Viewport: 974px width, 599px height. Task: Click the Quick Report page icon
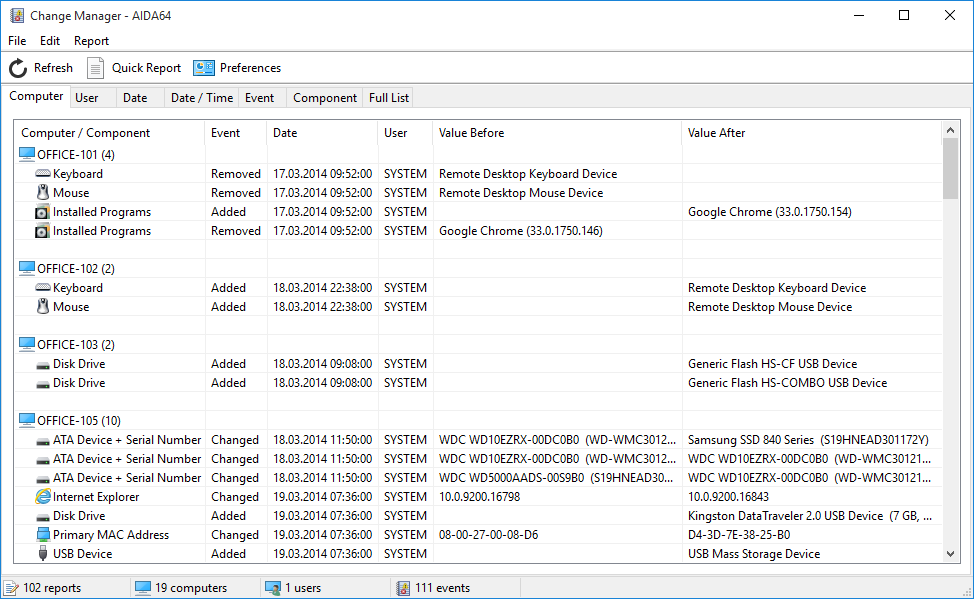(95, 68)
